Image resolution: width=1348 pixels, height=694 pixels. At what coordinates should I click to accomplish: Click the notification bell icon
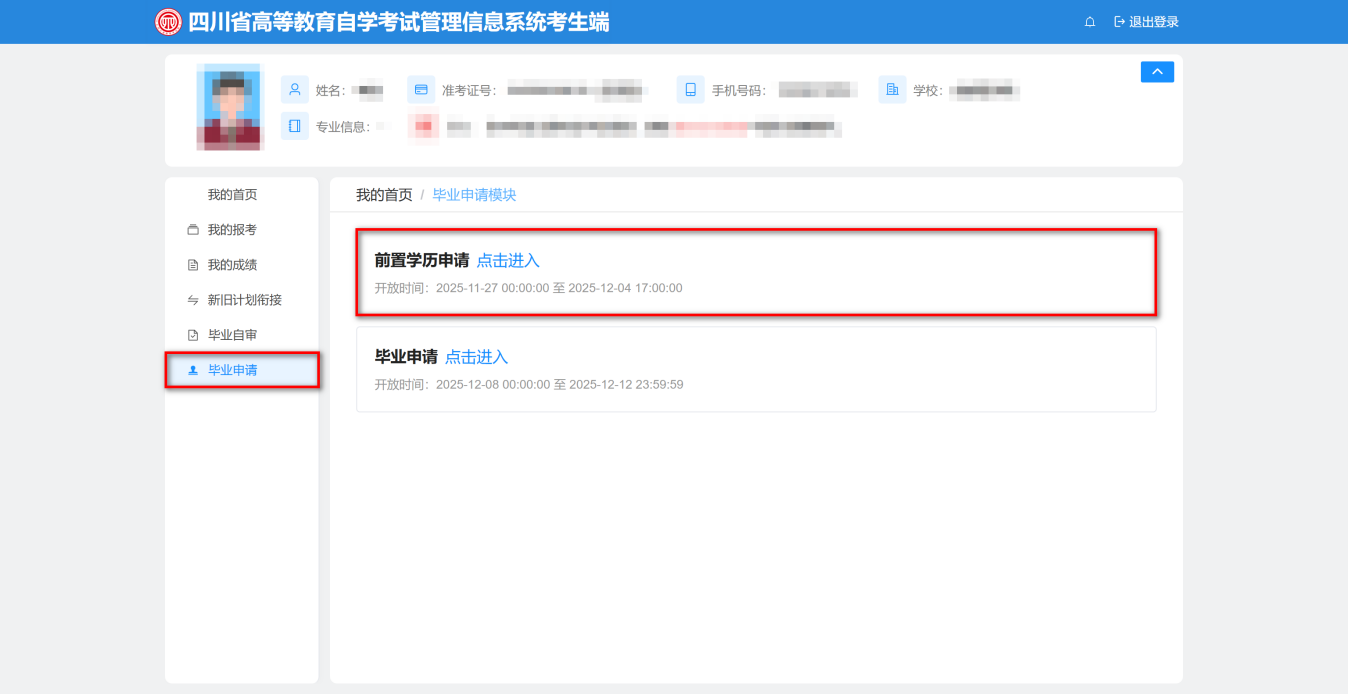pyautogui.click(x=1089, y=21)
